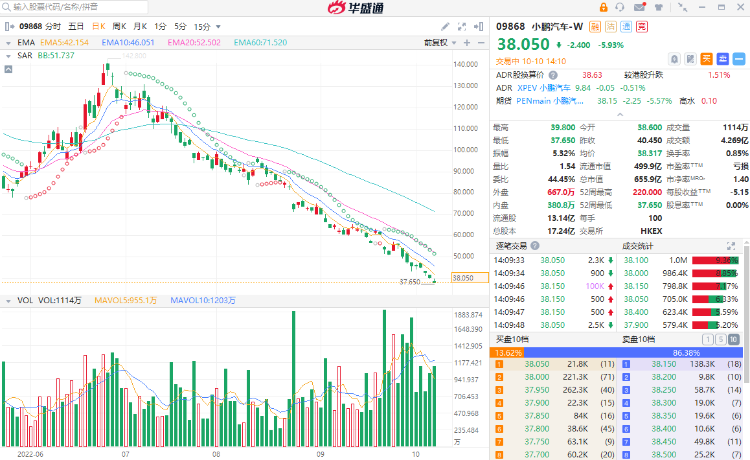This screenshot has width=750, height=460.
Task: Set price alert bell icon
Action: click(674, 59)
